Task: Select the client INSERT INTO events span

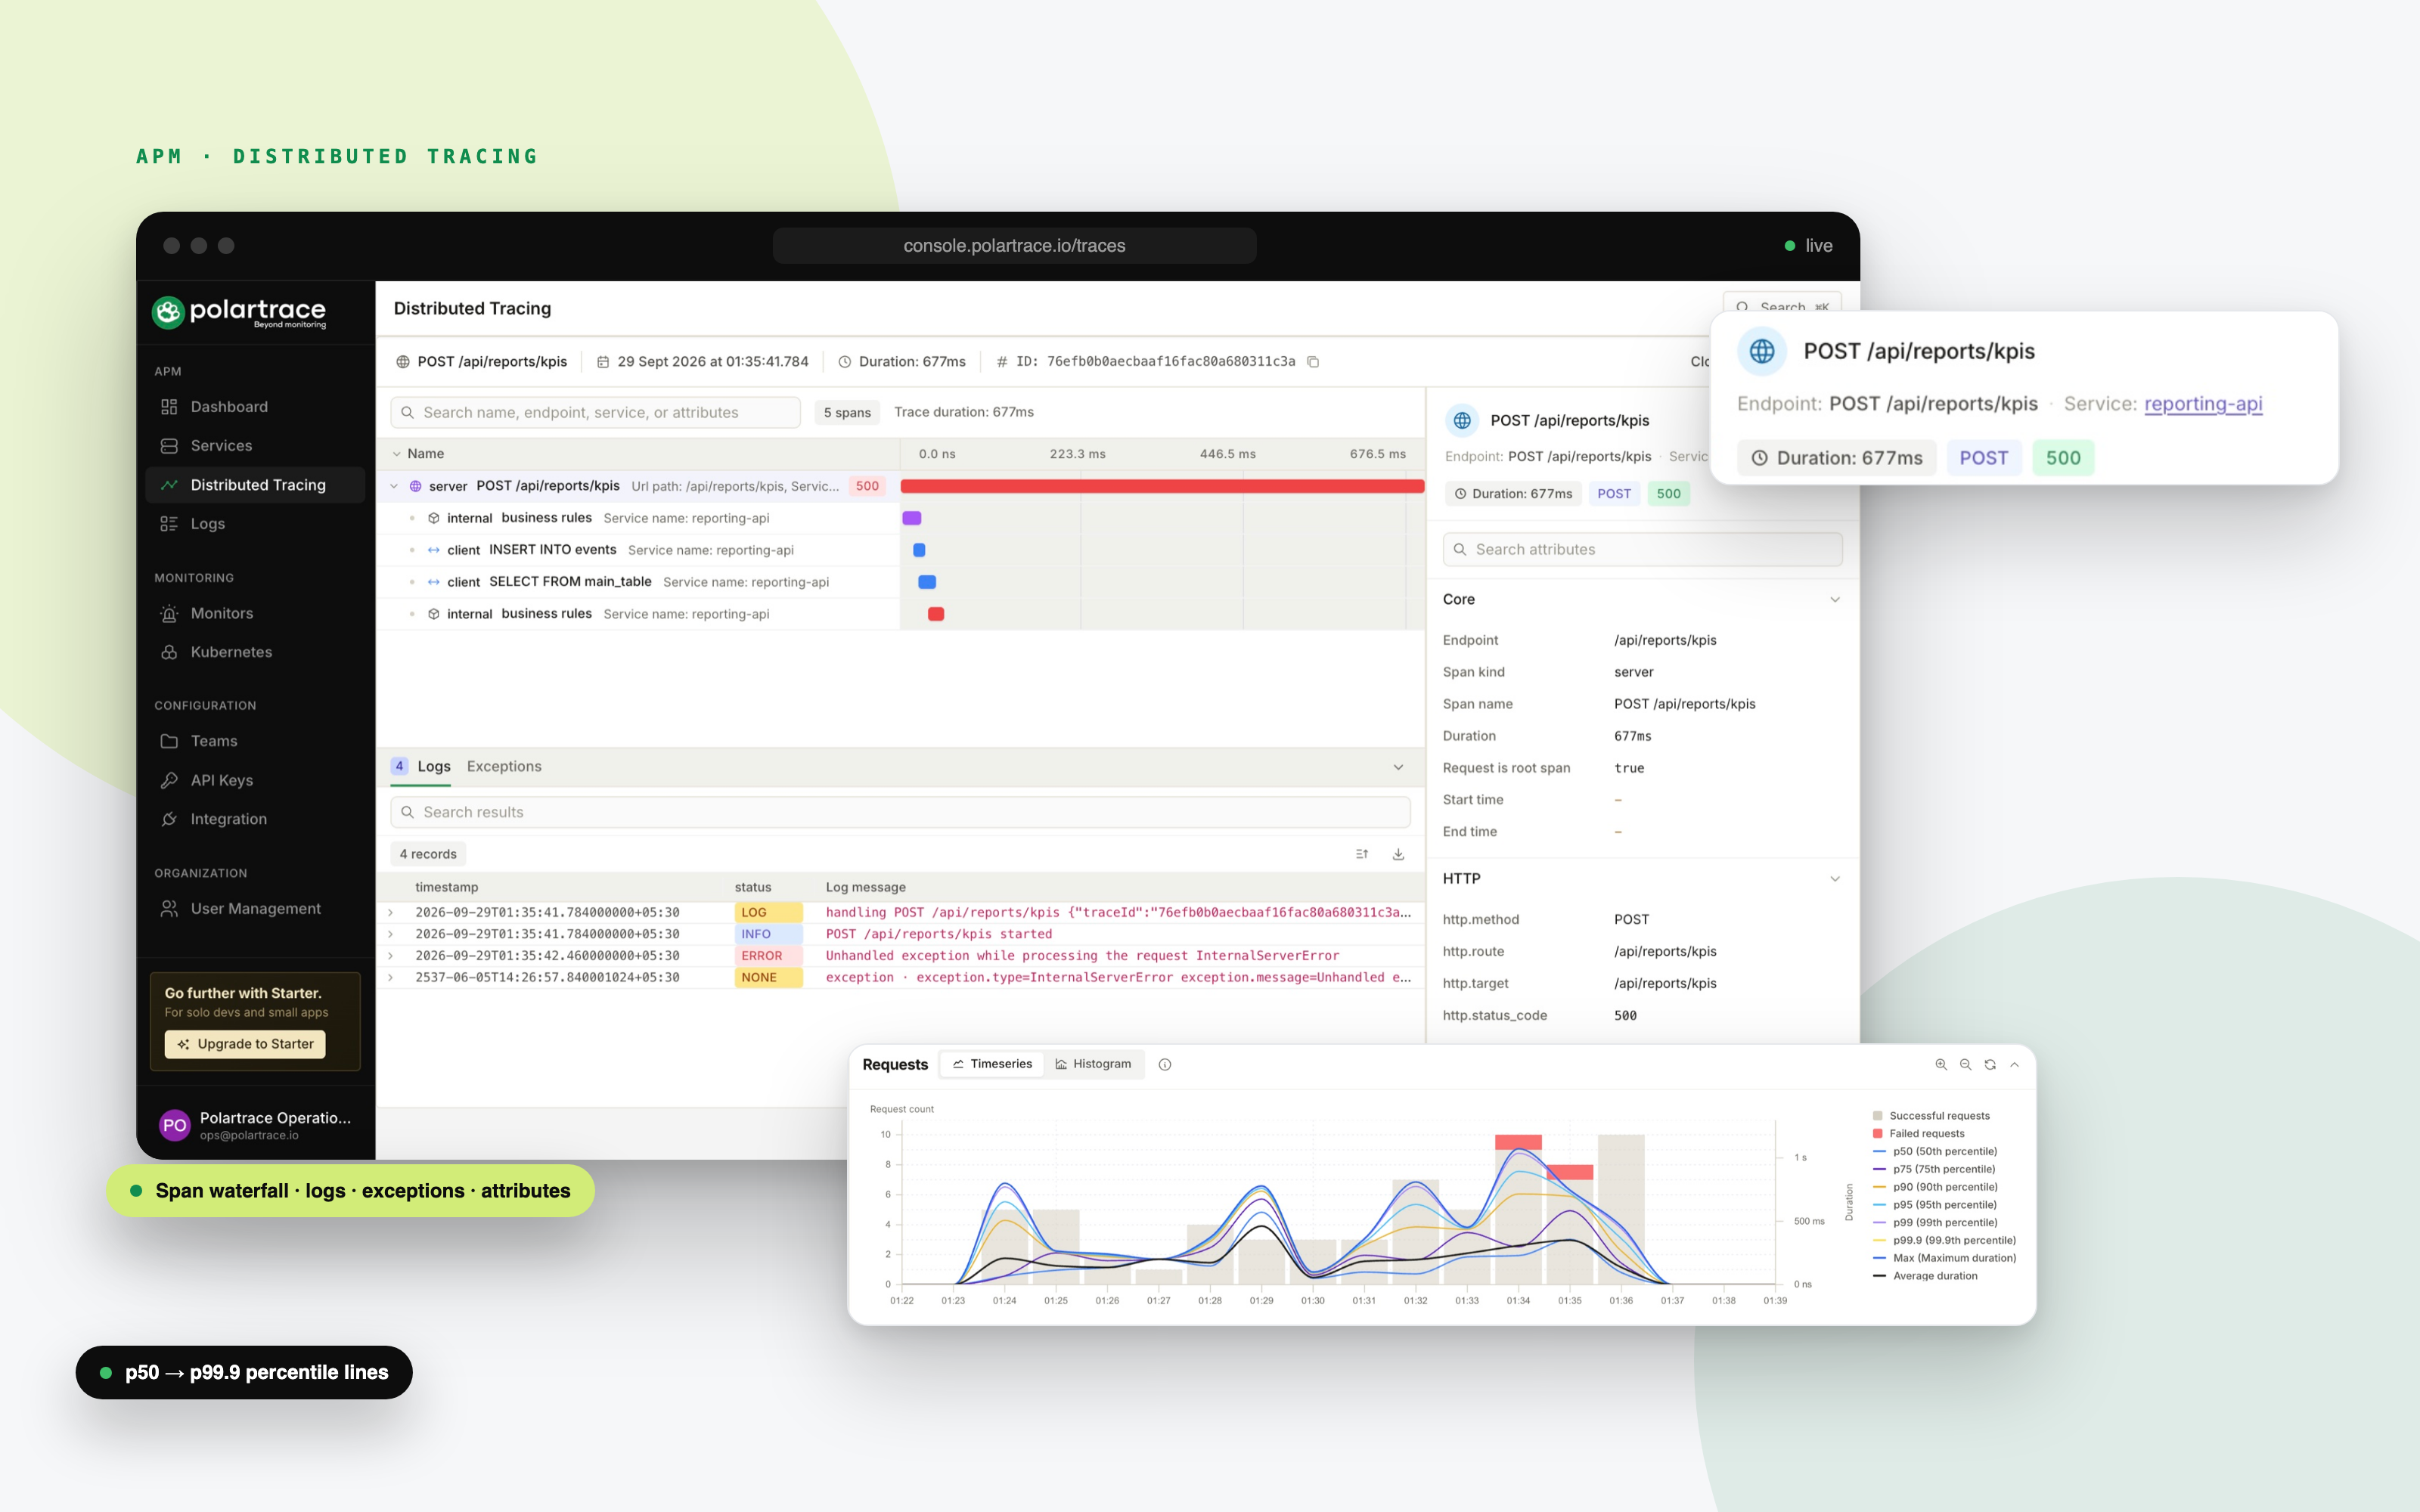Action: point(638,550)
